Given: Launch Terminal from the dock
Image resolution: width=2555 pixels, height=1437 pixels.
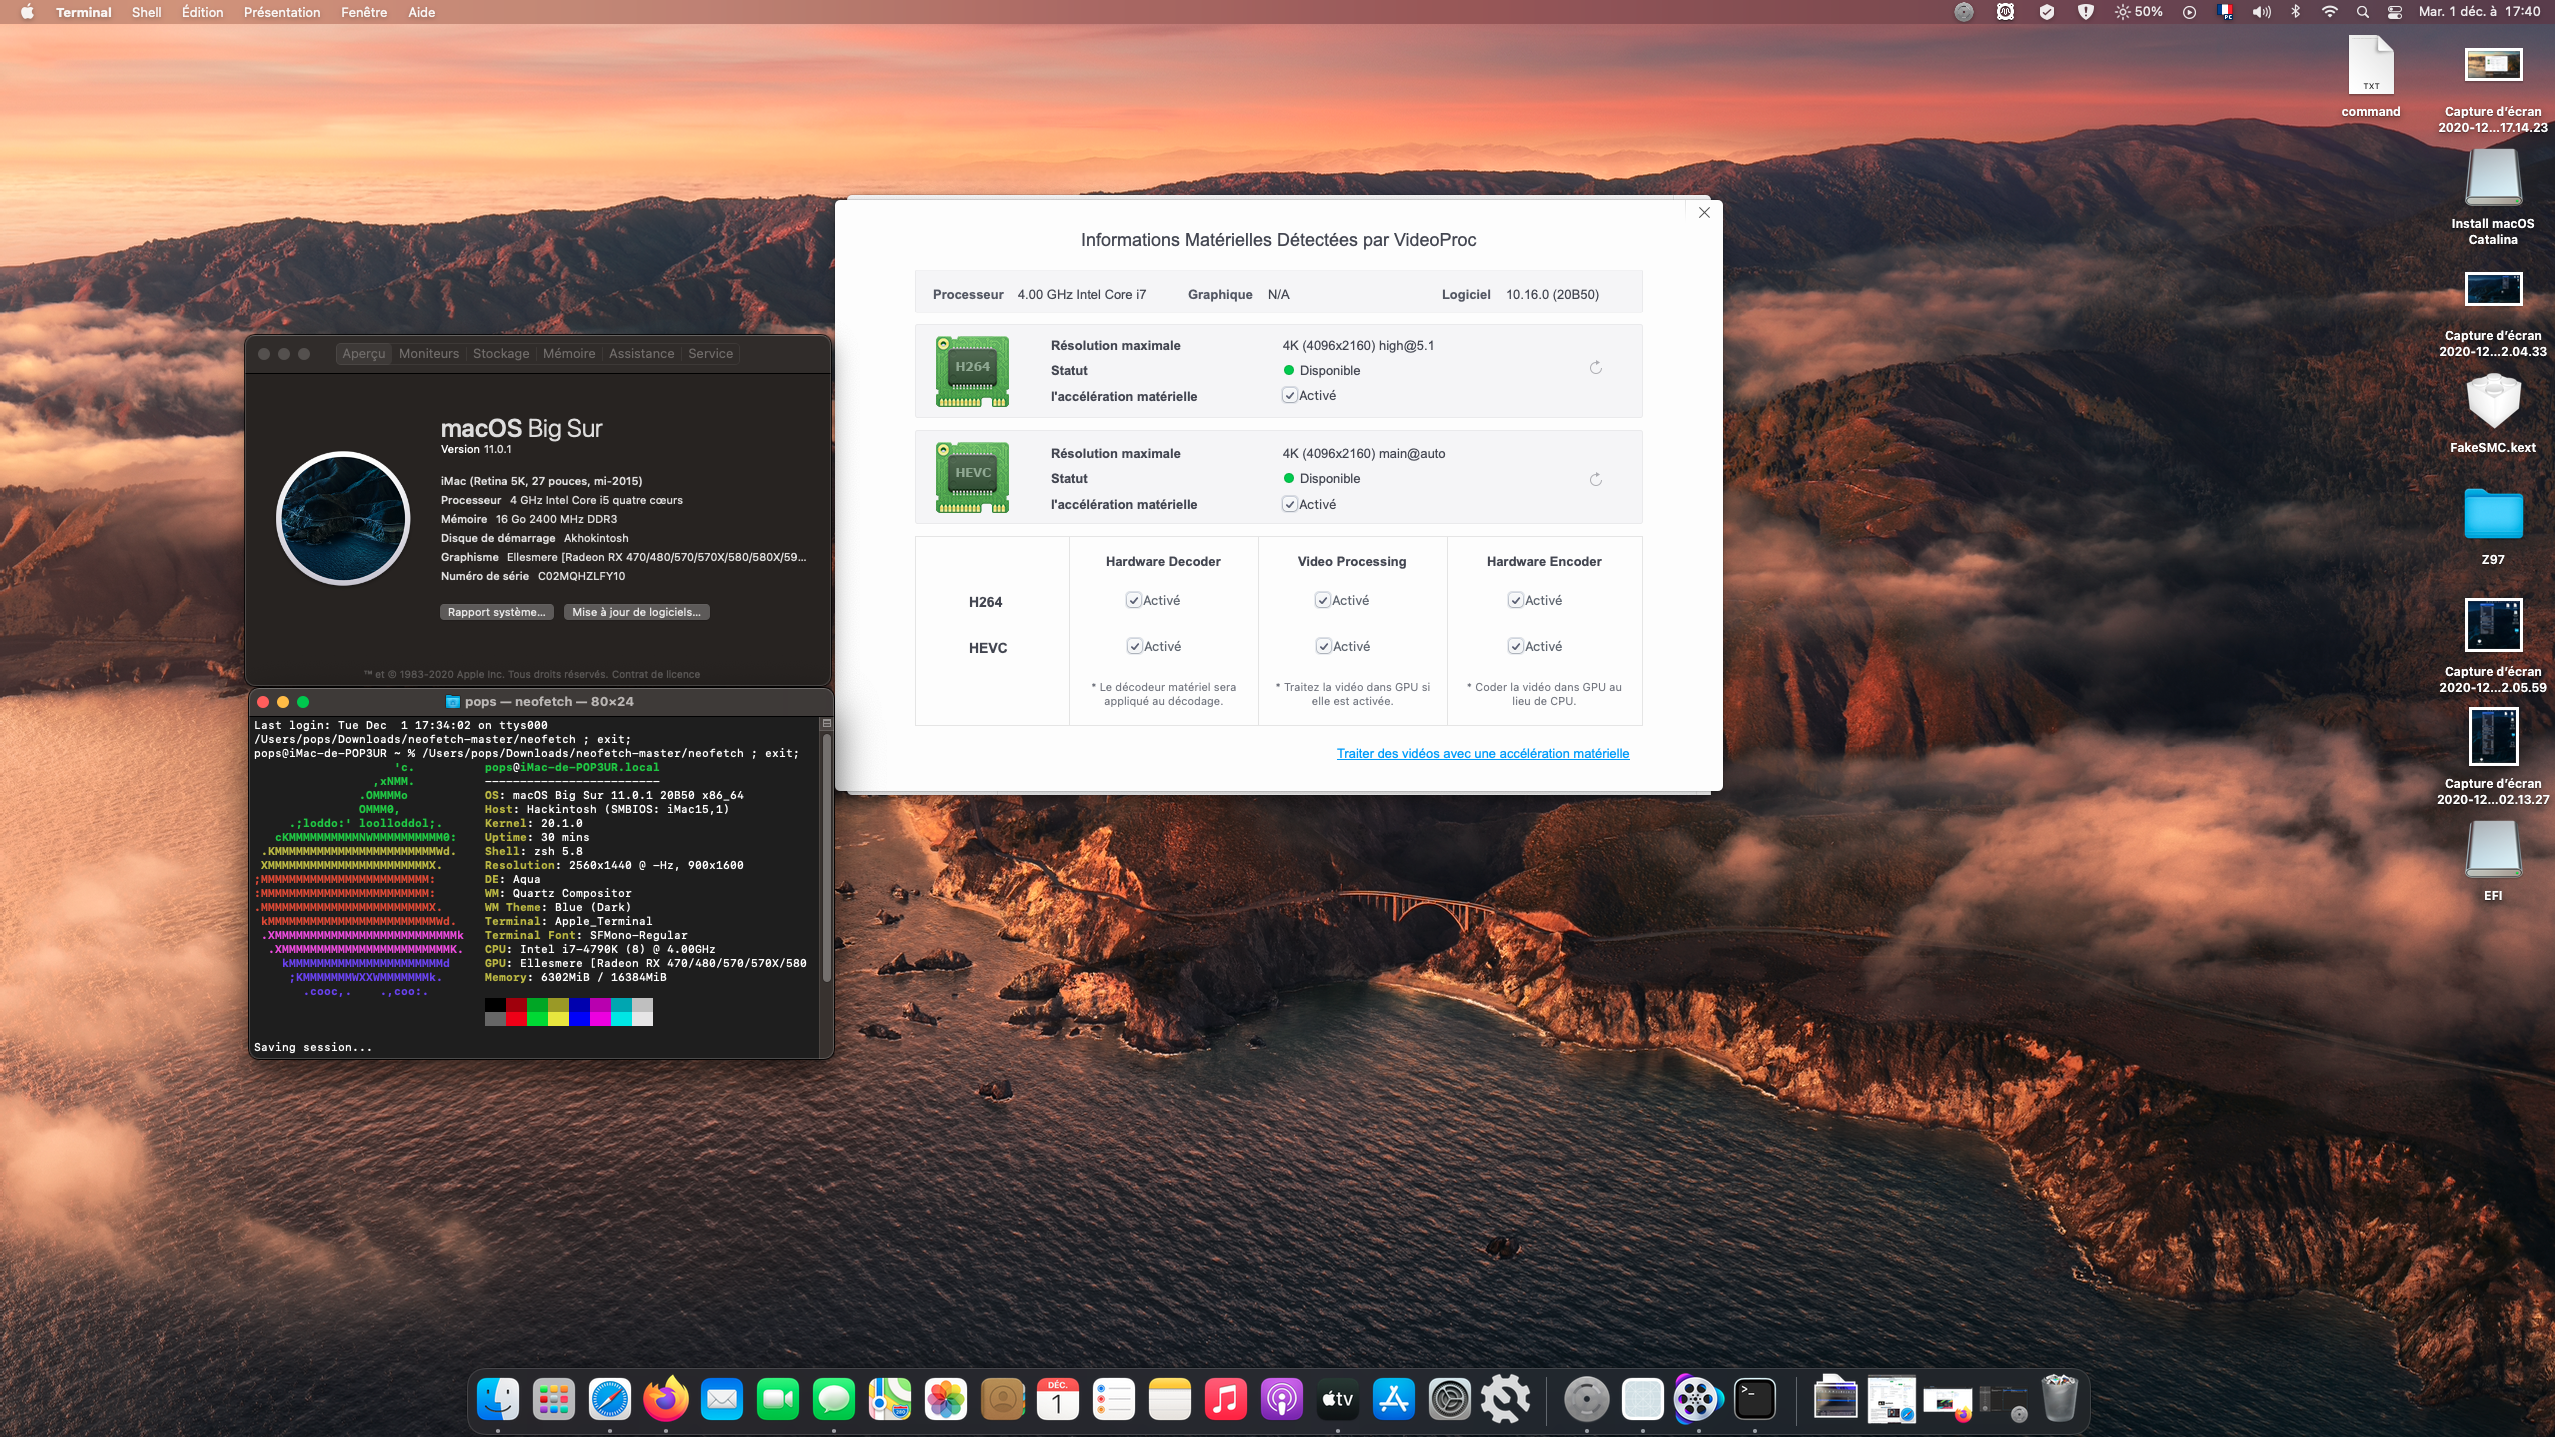Looking at the screenshot, I should tap(1755, 1399).
